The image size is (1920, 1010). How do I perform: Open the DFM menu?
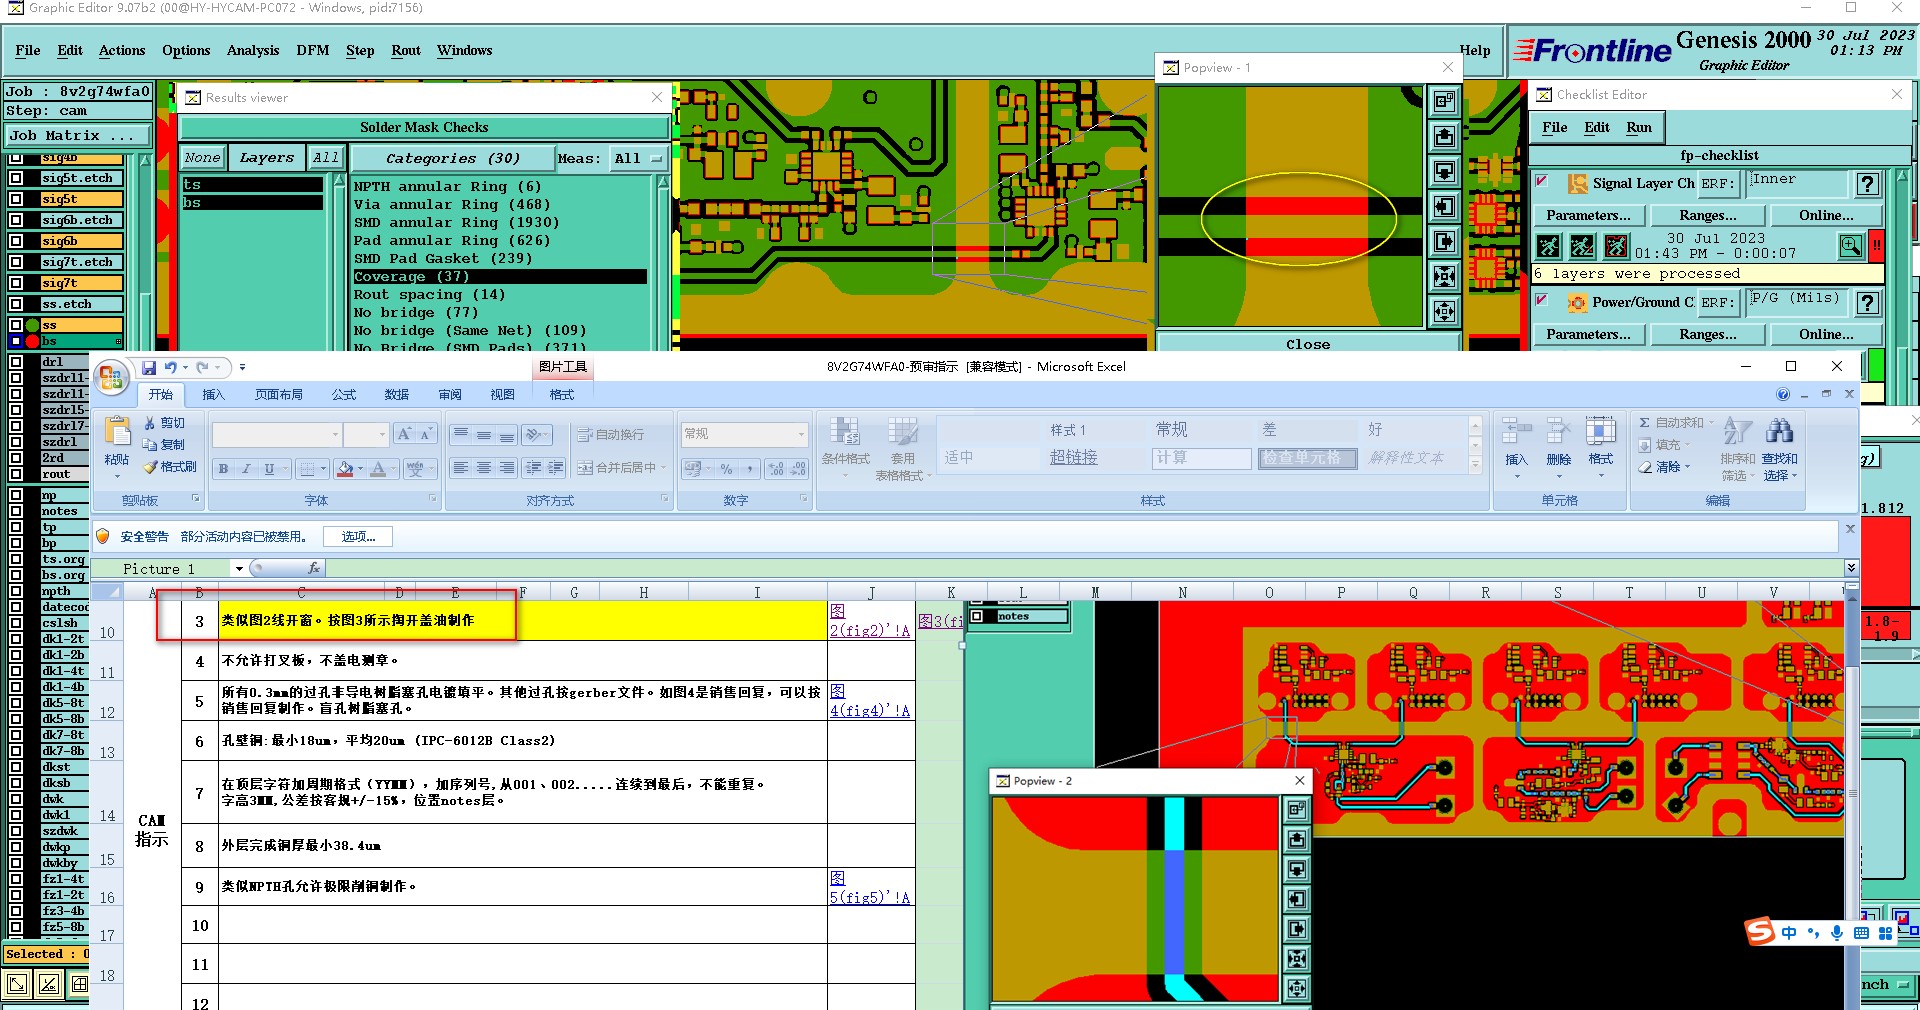(313, 50)
